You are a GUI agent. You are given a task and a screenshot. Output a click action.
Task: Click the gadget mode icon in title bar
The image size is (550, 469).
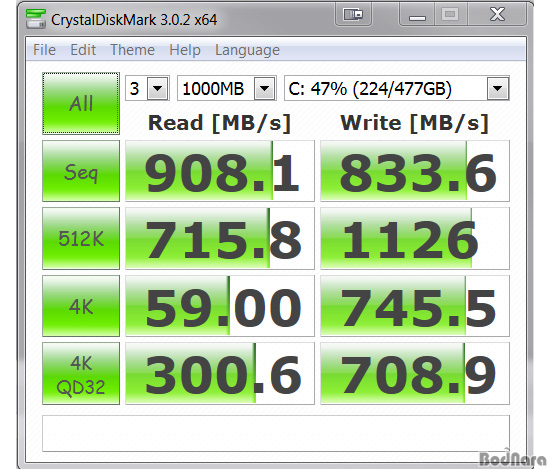click(353, 14)
